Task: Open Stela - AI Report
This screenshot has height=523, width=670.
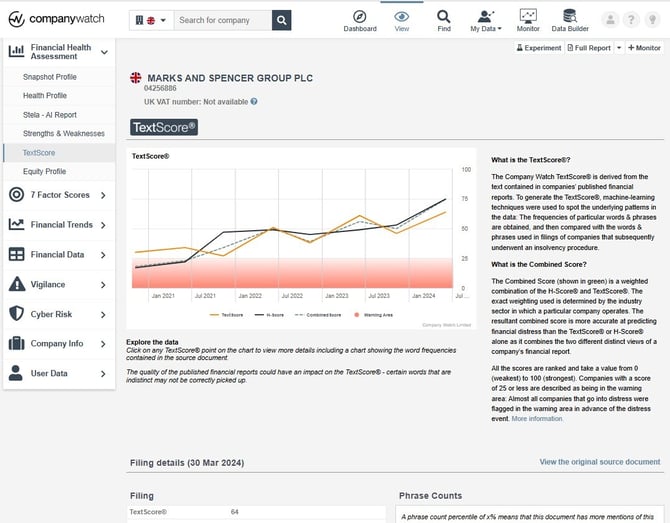Action: tap(50, 115)
